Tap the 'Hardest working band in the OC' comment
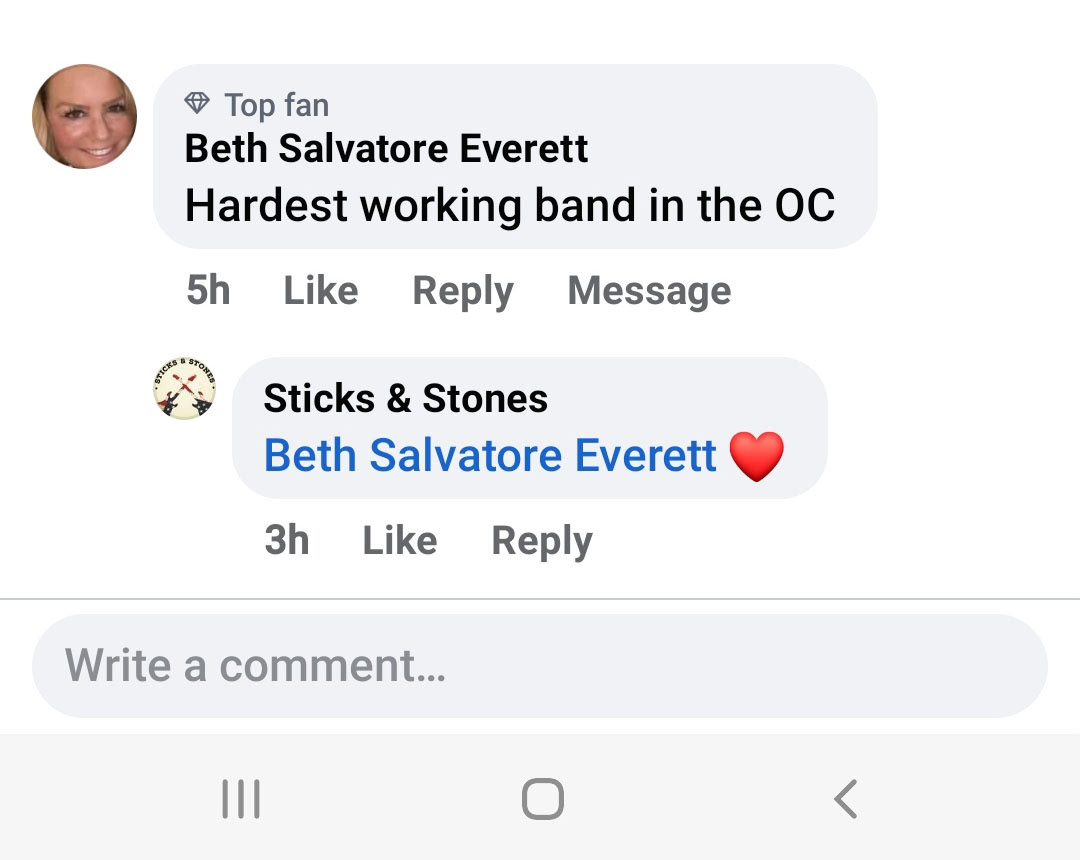The image size is (1080, 860). click(x=509, y=206)
